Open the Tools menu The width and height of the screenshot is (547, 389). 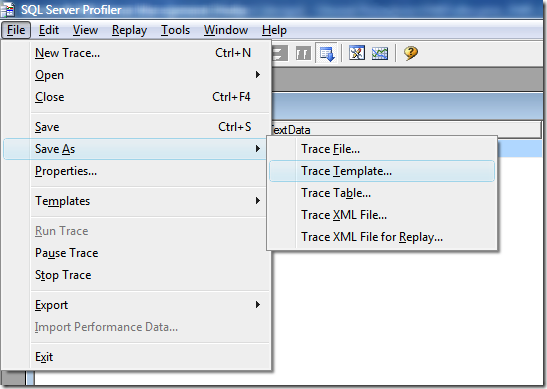pos(175,30)
